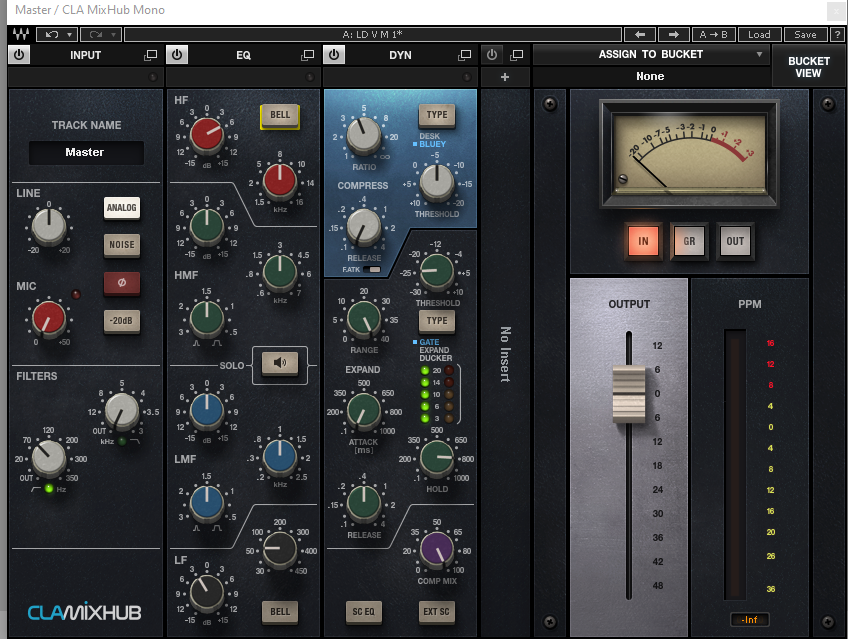Load the next preset with right arrow
The height and width of the screenshot is (639, 848).
(673, 34)
